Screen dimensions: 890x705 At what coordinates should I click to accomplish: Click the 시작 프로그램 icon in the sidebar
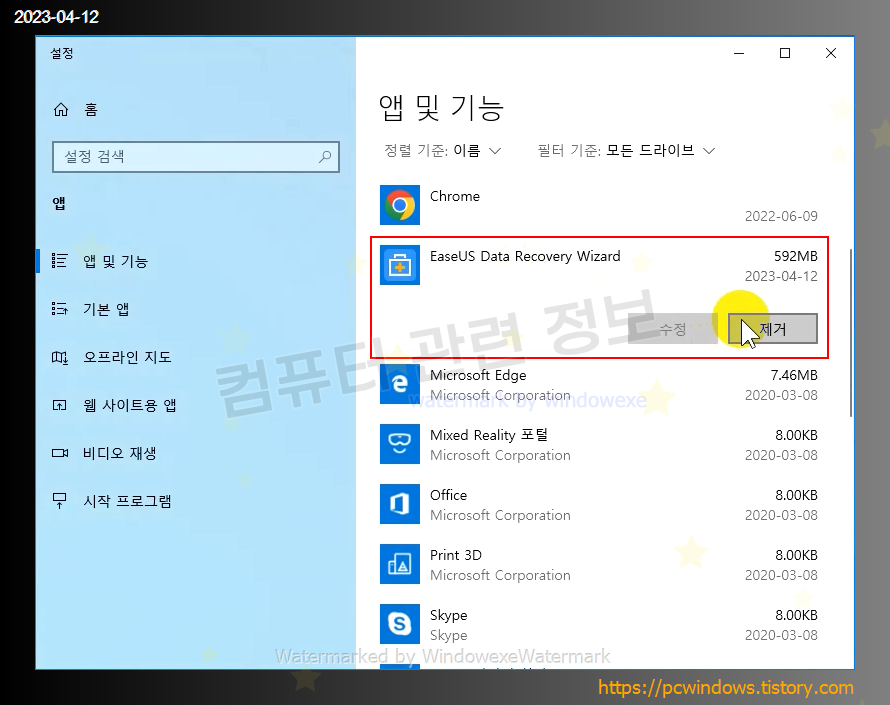(x=59, y=501)
